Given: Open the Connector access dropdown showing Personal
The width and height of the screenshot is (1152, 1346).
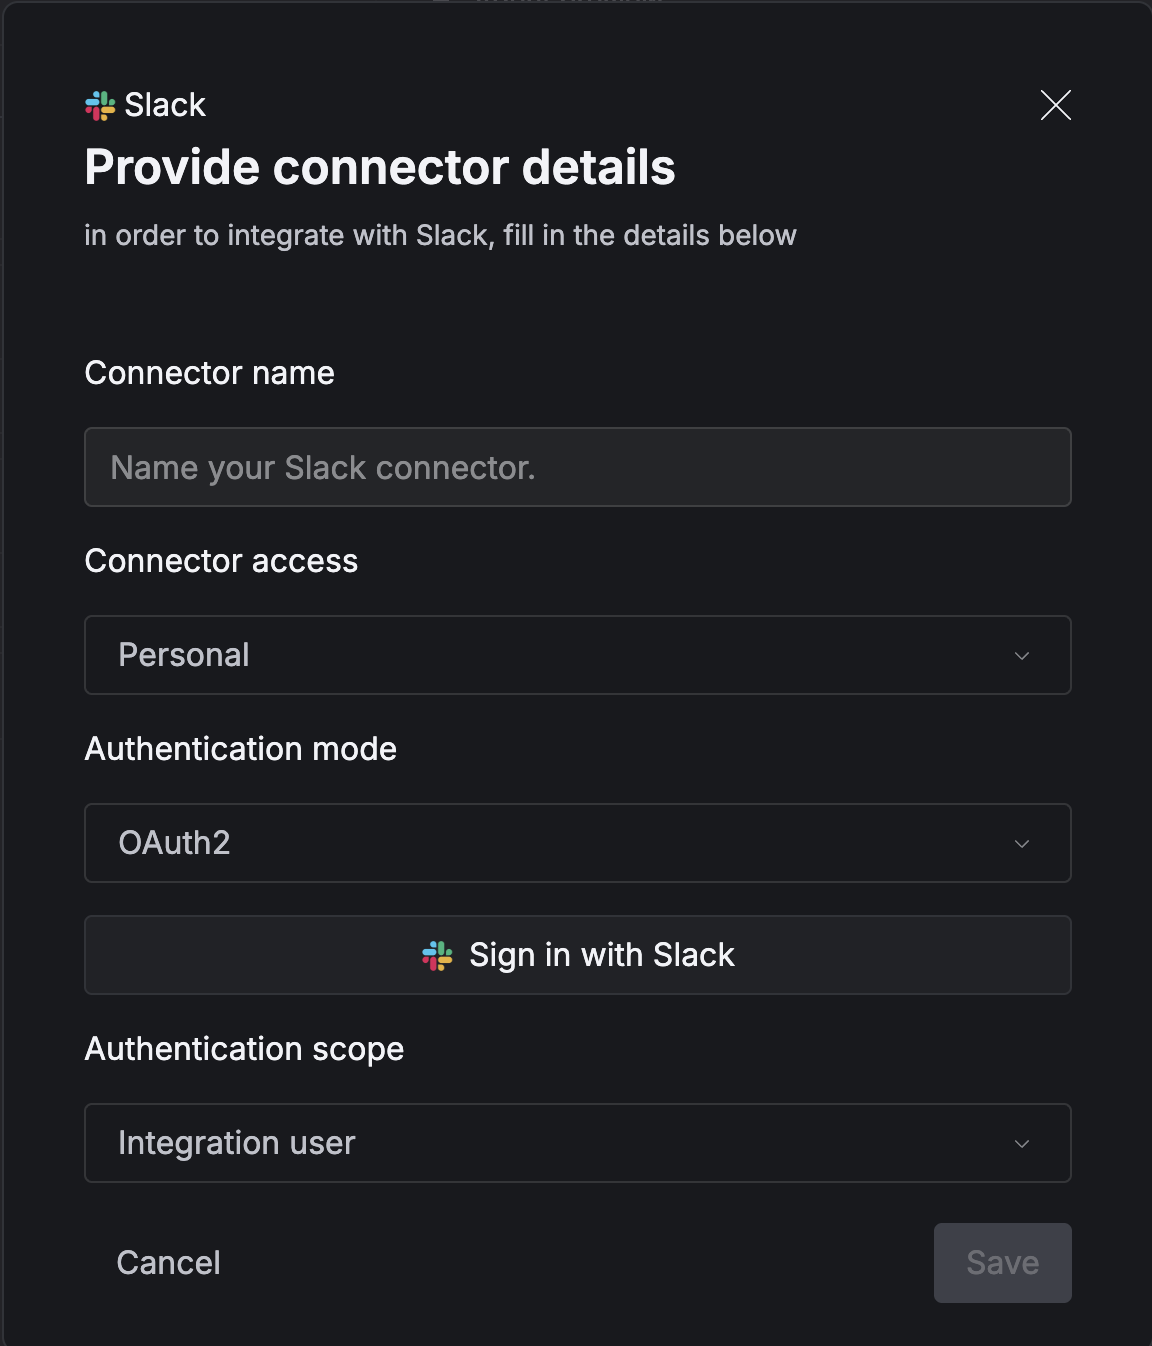Looking at the screenshot, I should 578,656.
